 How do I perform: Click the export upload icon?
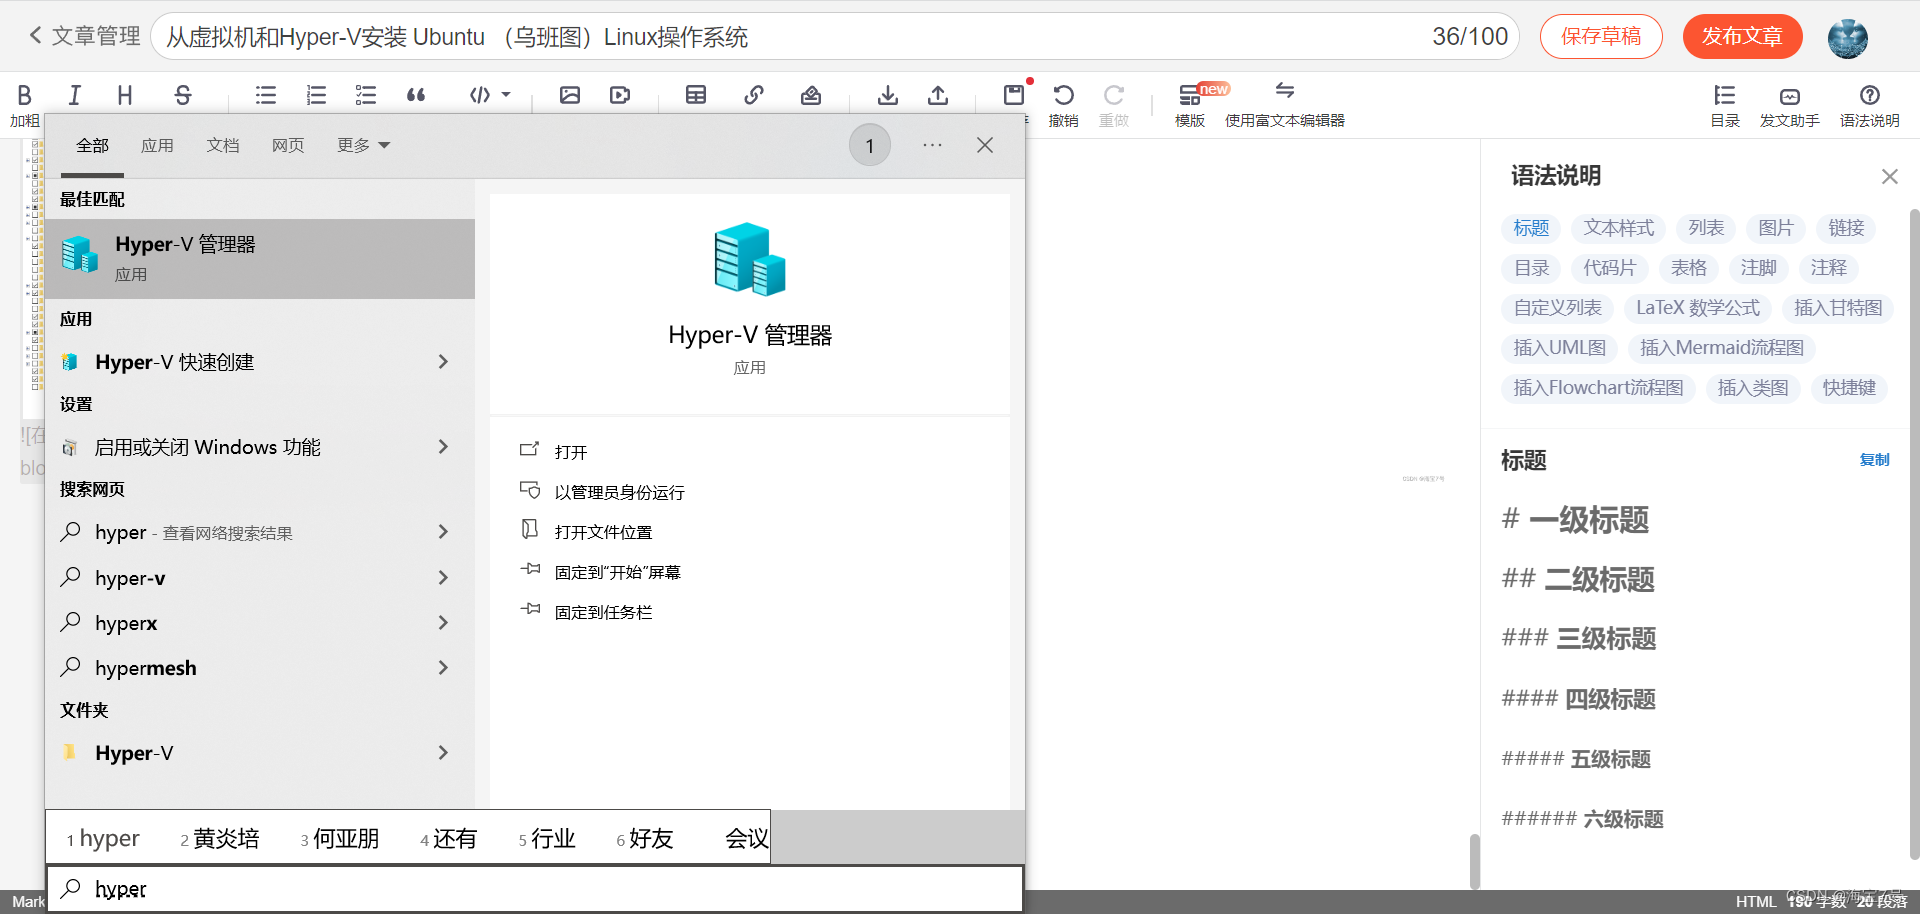(x=938, y=96)
